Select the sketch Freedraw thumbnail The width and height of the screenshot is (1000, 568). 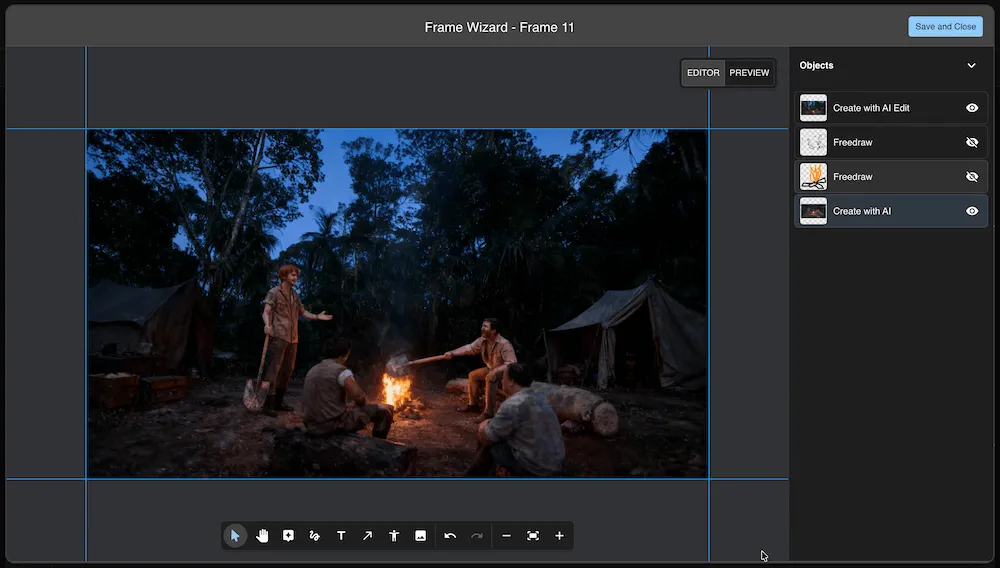tap(813, 143)
